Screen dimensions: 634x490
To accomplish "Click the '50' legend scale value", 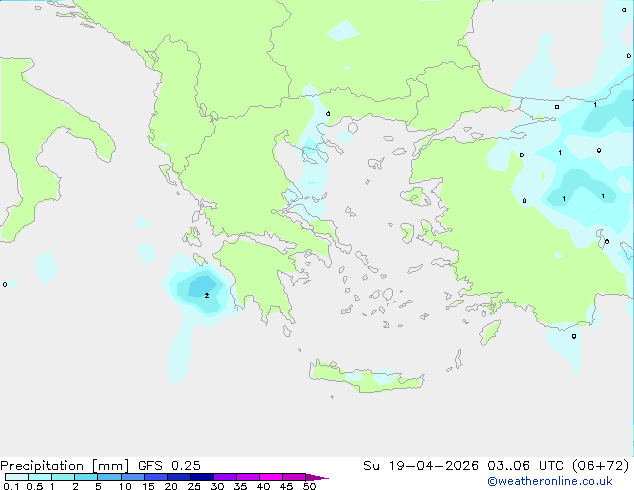I will pos(309,486).
